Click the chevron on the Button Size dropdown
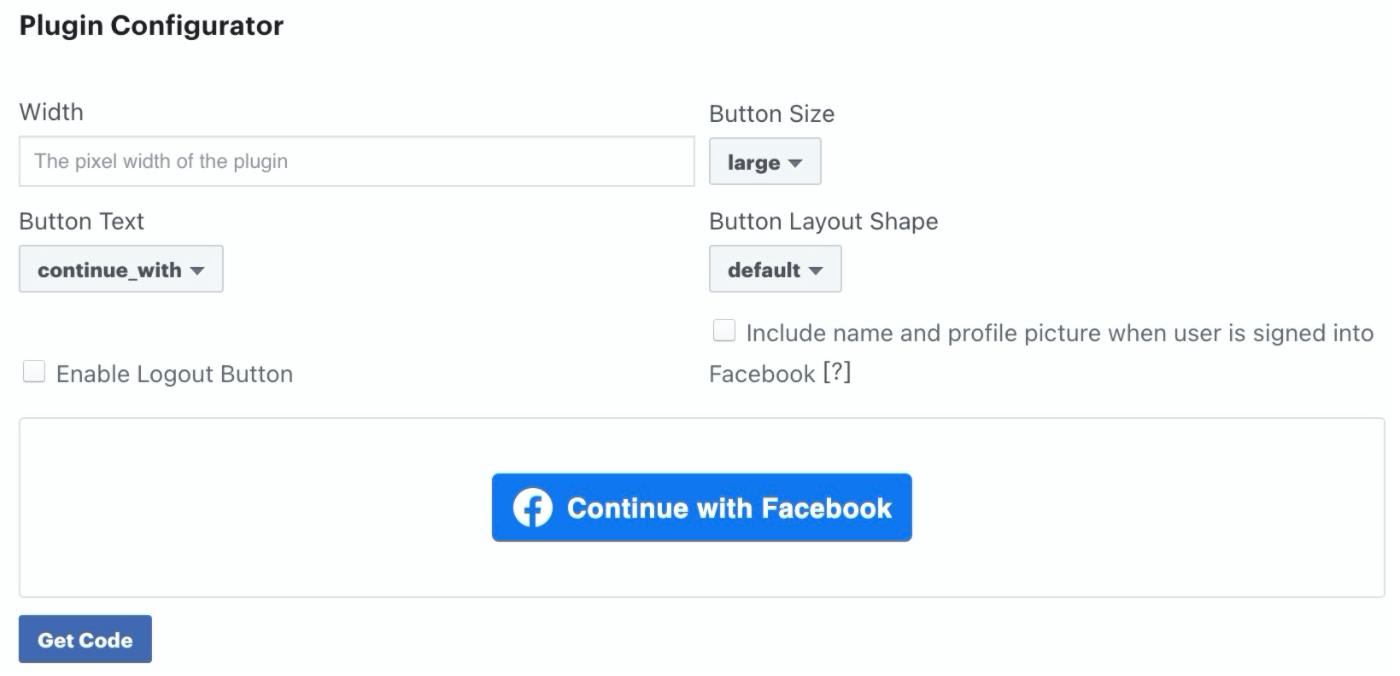 (795, 161)
